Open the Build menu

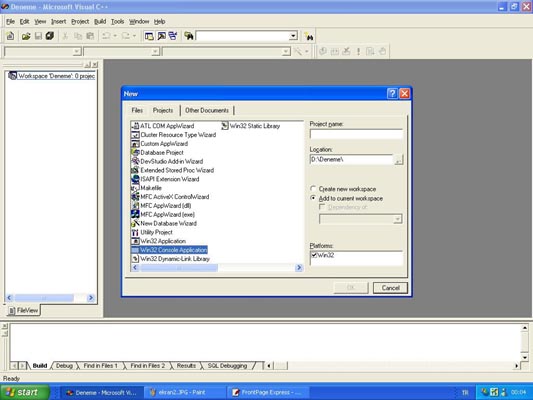point(100,21)
